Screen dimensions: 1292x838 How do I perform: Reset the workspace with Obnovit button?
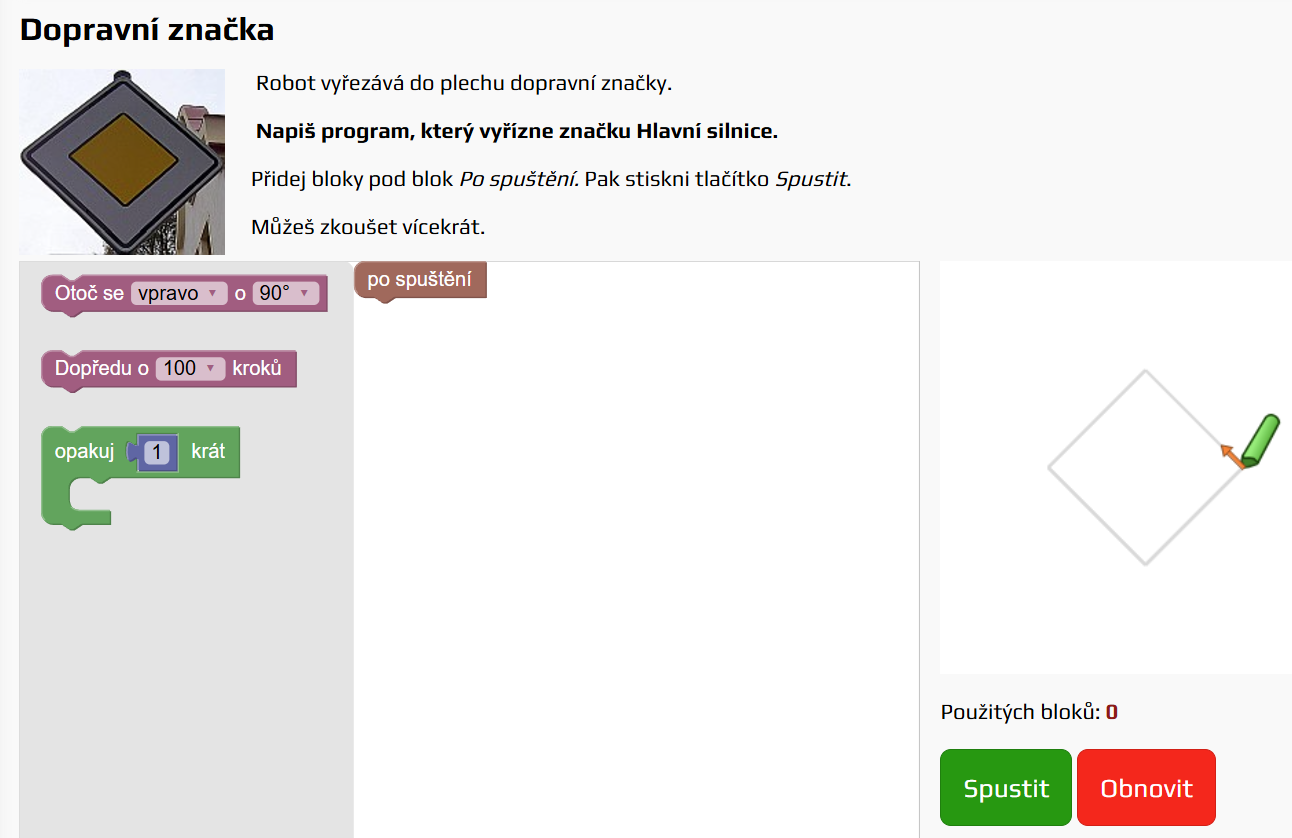[x=1146, y=788]
